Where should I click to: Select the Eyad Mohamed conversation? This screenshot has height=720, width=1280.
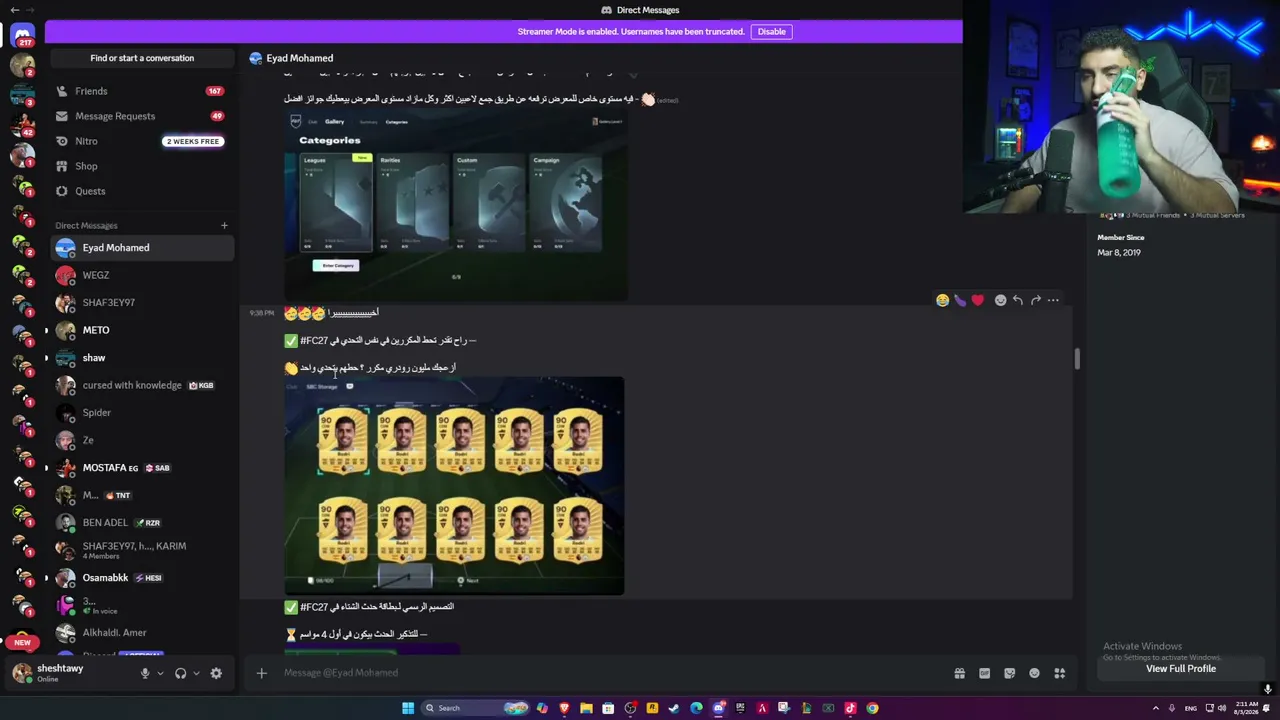(x=142, y=248)
